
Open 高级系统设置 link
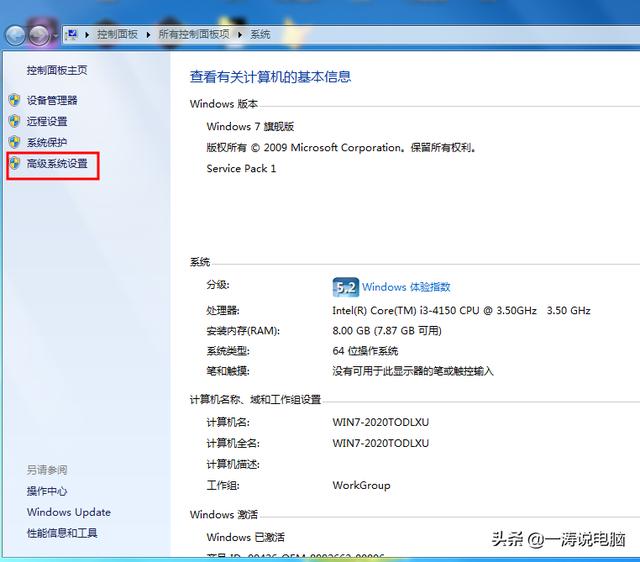point(57,164)
